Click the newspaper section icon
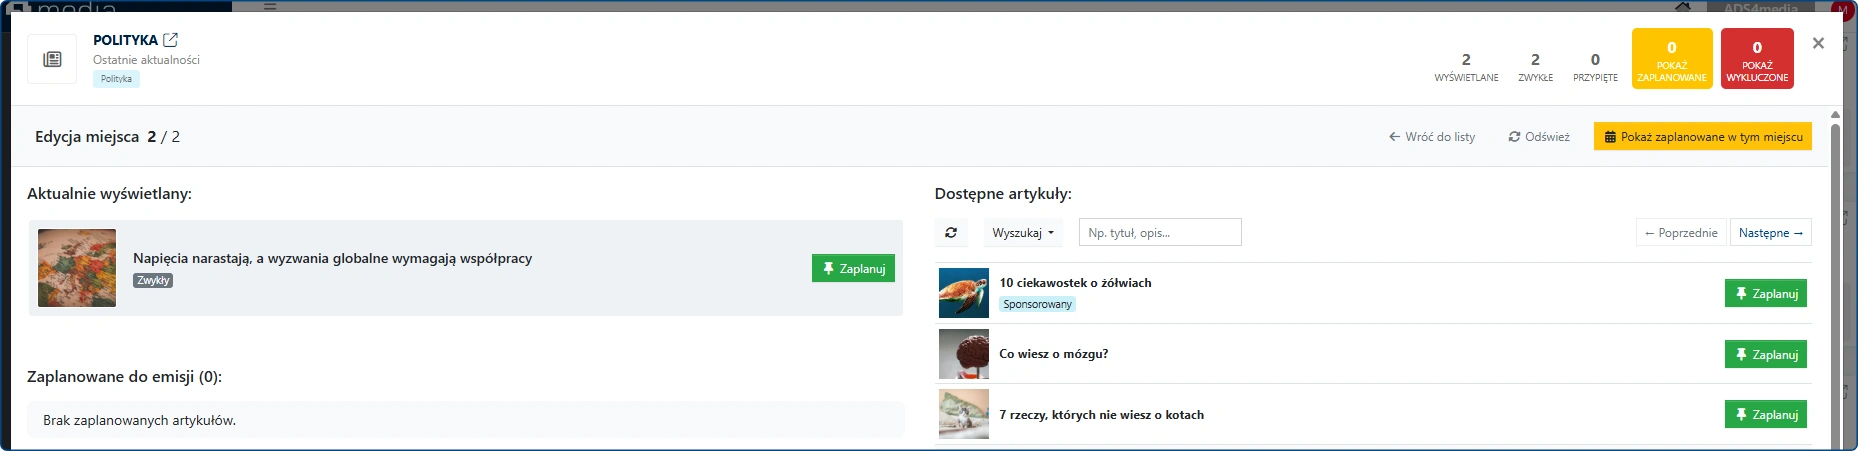This screenshot has width=1858, height=451. point(52,59)
